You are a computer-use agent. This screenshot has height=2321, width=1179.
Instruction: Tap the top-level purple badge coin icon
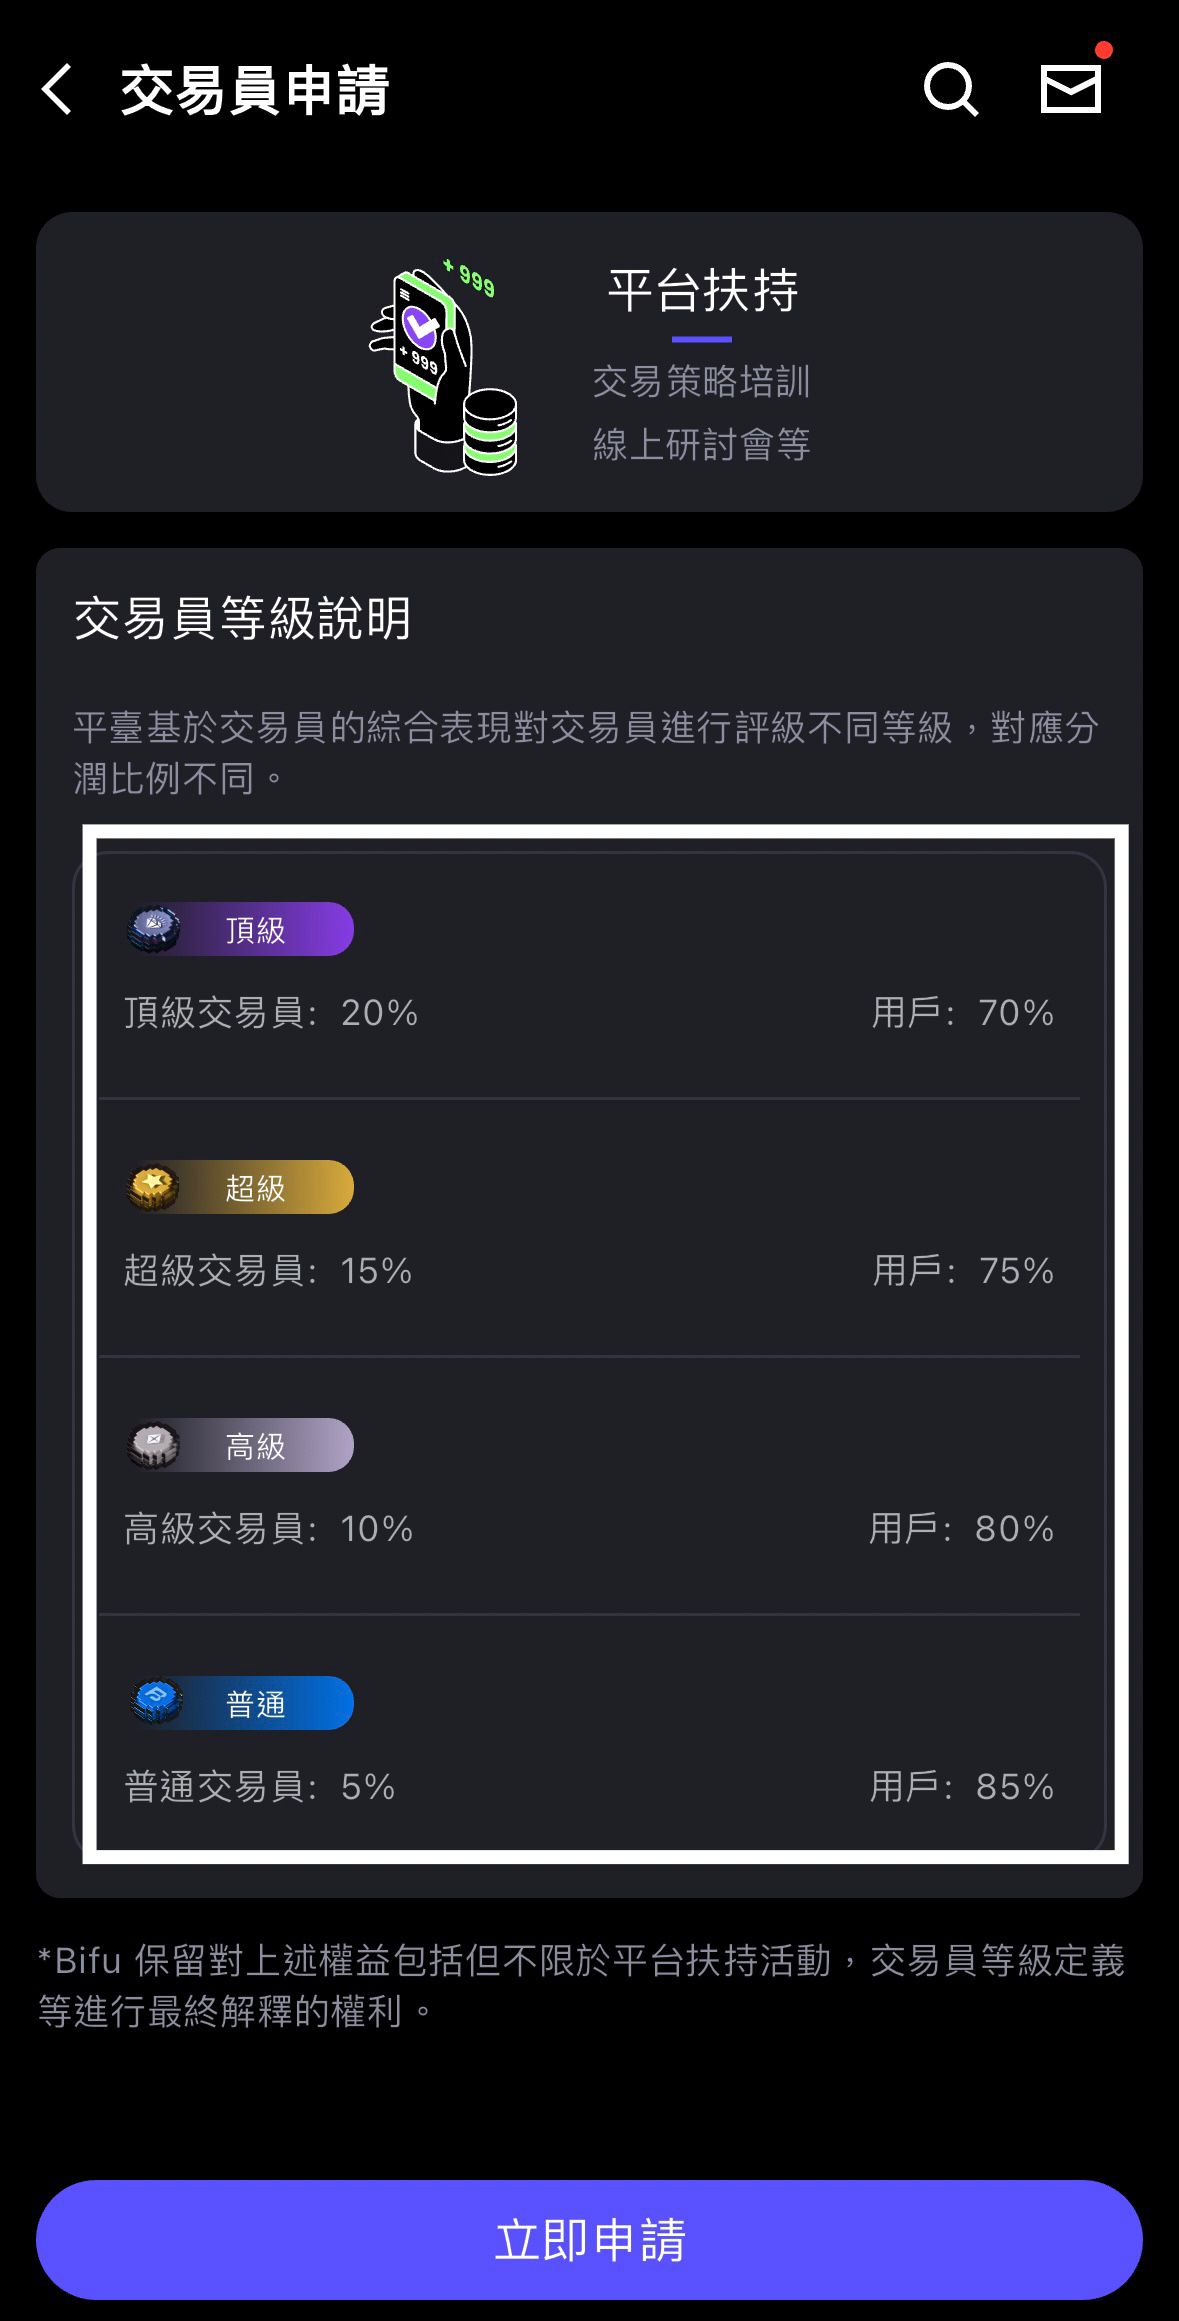coord(154,929)
